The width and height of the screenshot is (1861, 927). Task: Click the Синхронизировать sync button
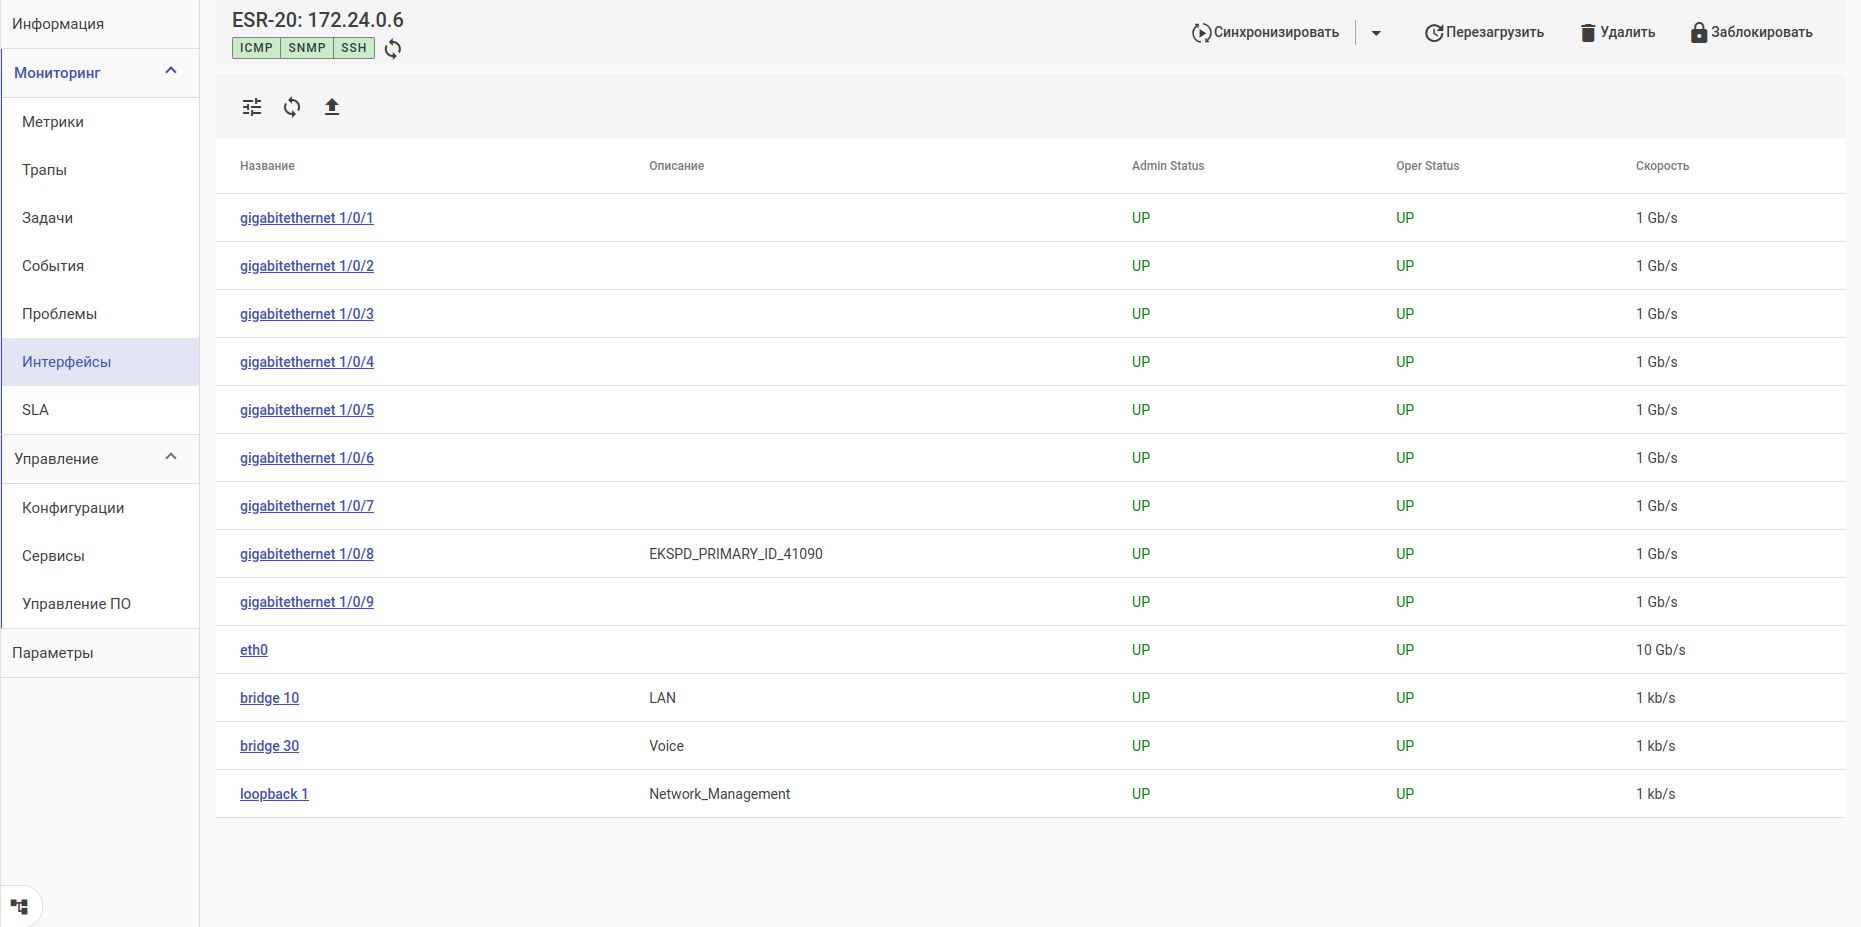click(x=1265, y=33)
